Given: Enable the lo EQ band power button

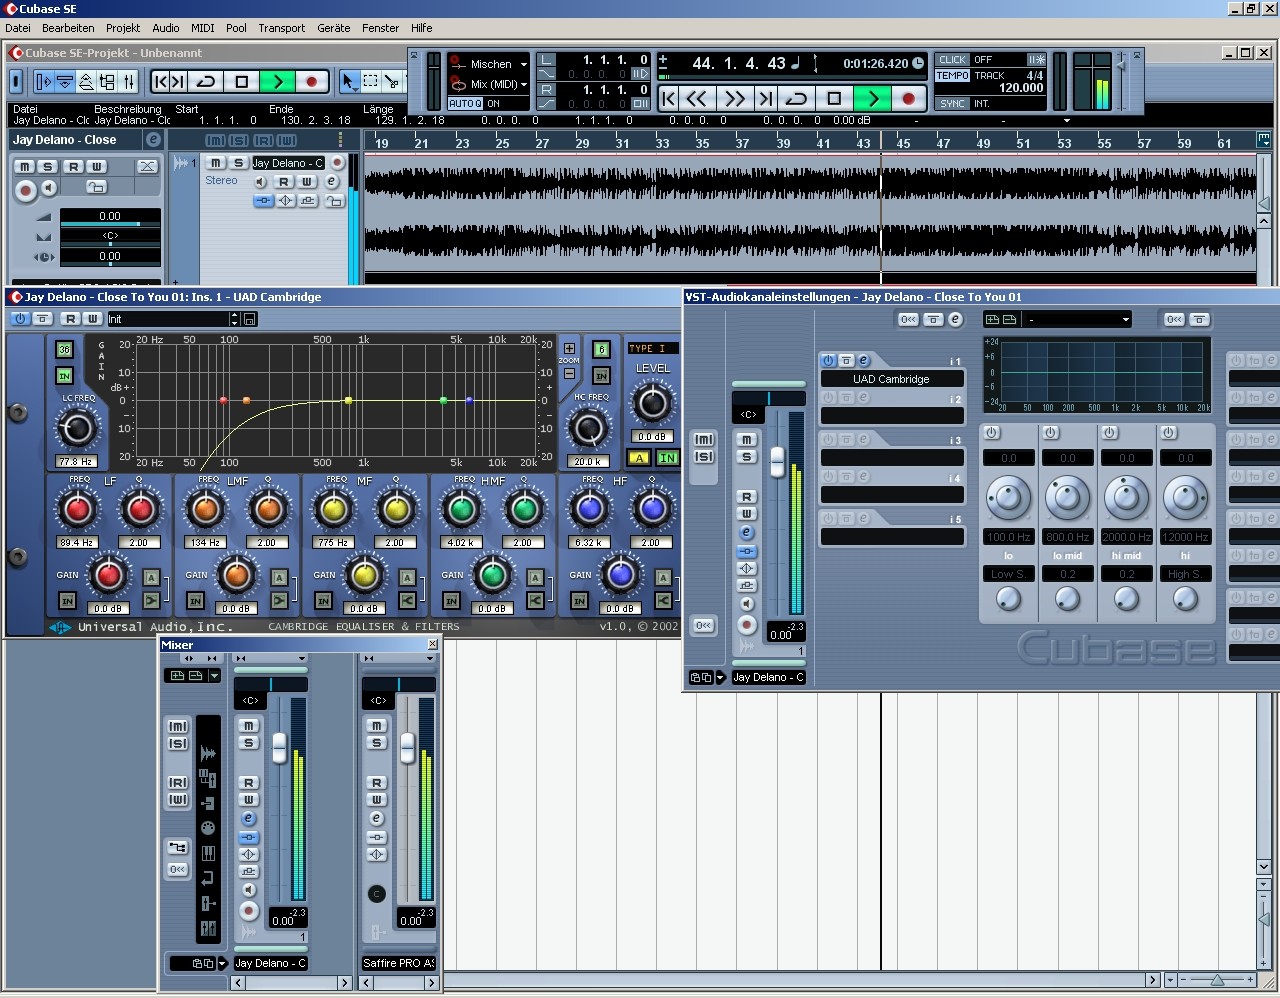Looking at the screenshot, I should 991,433.
